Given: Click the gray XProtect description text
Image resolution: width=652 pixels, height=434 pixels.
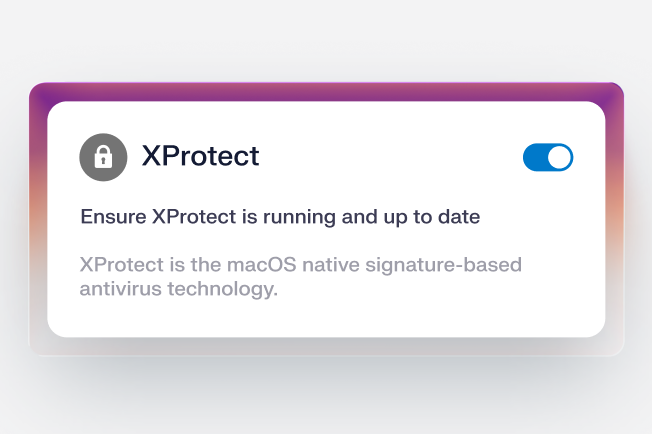Looking at the screenshot, I should point(300,277).
